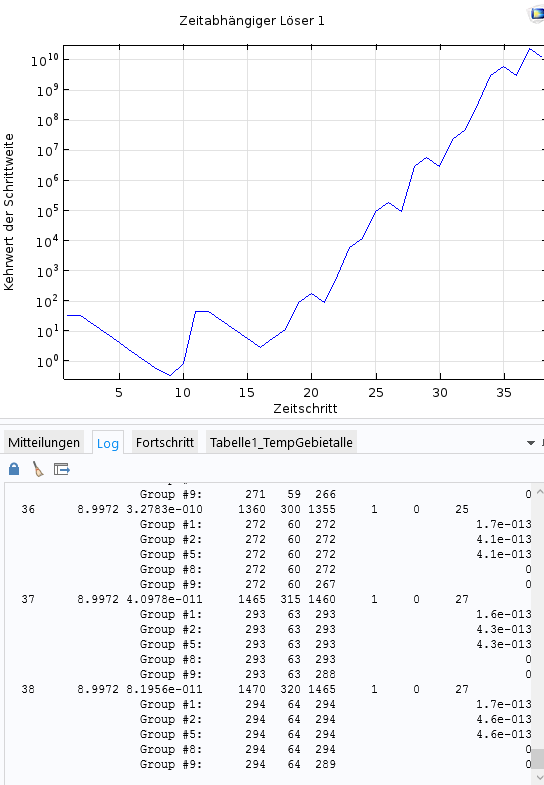Toggle the scroll lock padlock icon
The image size is (544, 785).
click(x=14, y=469)
